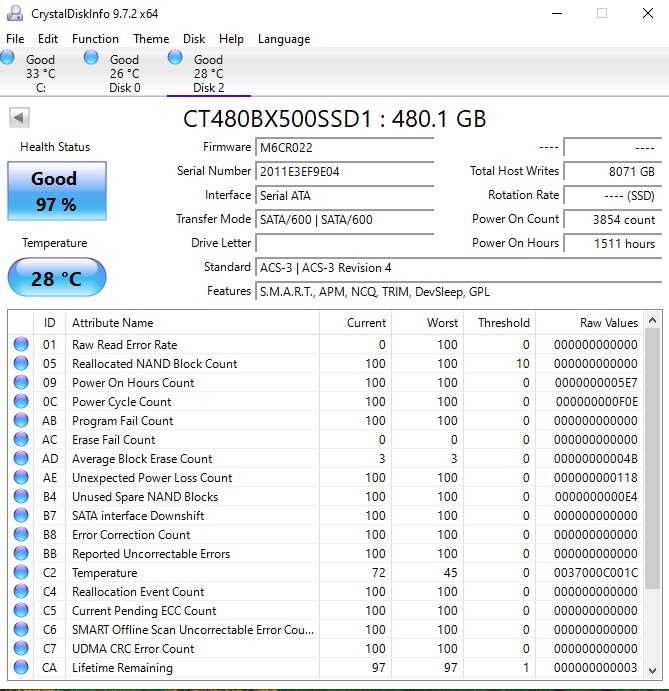Select the Unused Spare NAND Blocks row
This screenshot has height=691, width=669.
[145, 497]
